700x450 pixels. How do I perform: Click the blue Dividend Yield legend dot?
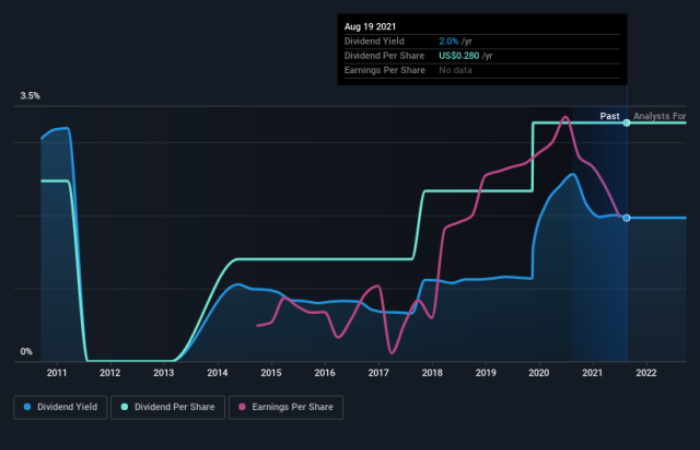[x=27, y=407]
